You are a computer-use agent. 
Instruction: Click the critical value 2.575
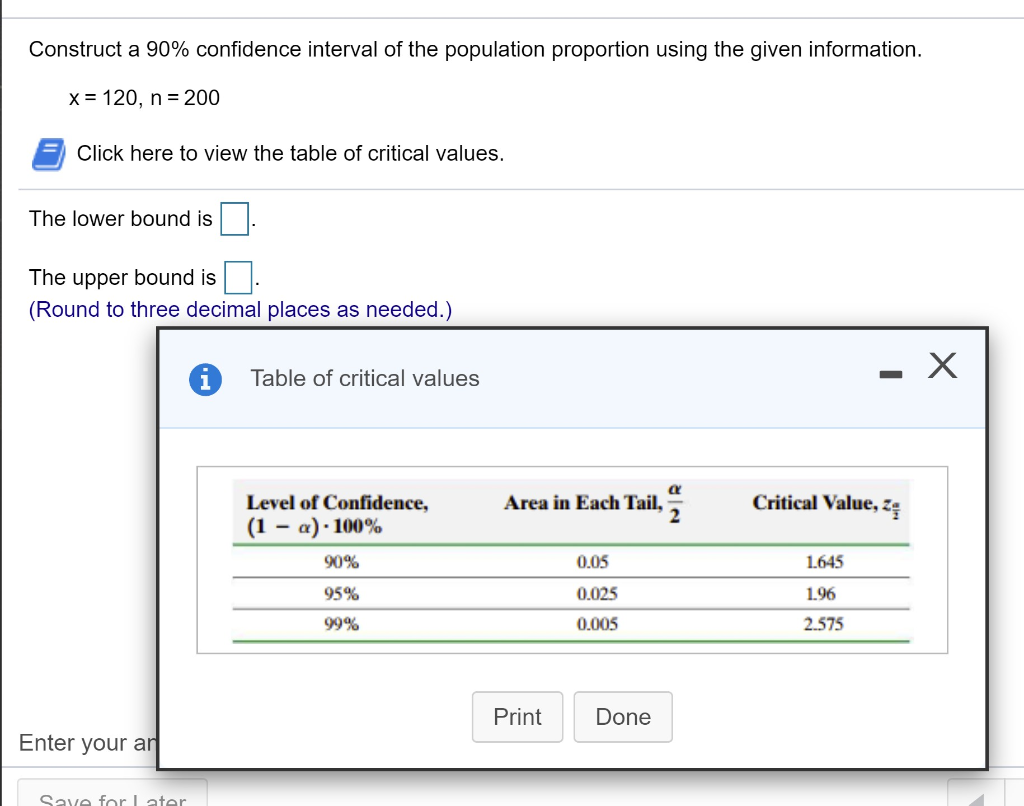coord(824,624)
